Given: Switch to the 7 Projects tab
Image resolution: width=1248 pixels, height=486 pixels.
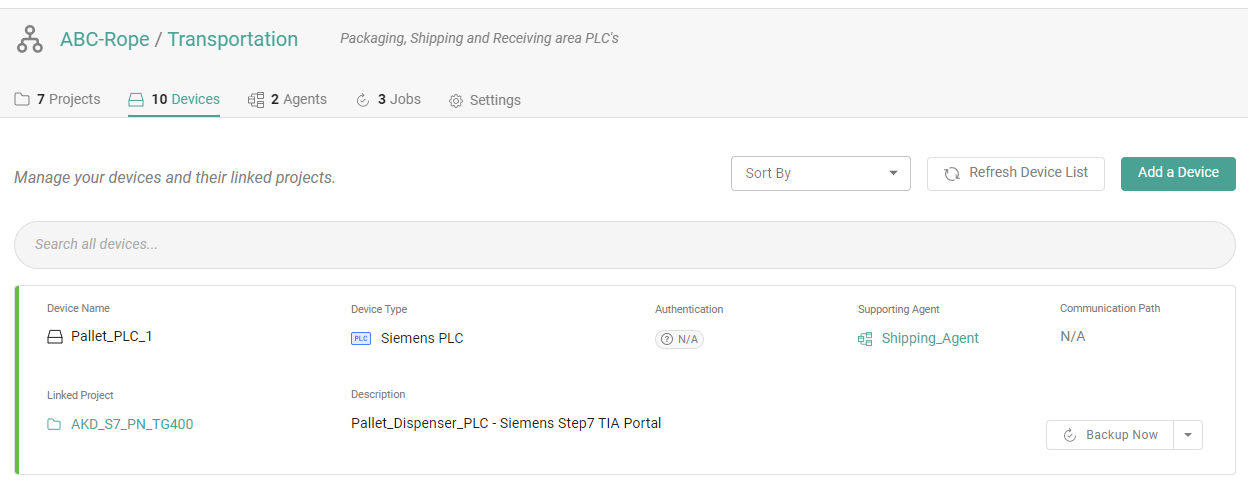Looking at the screenshot, I should [58, 100].
